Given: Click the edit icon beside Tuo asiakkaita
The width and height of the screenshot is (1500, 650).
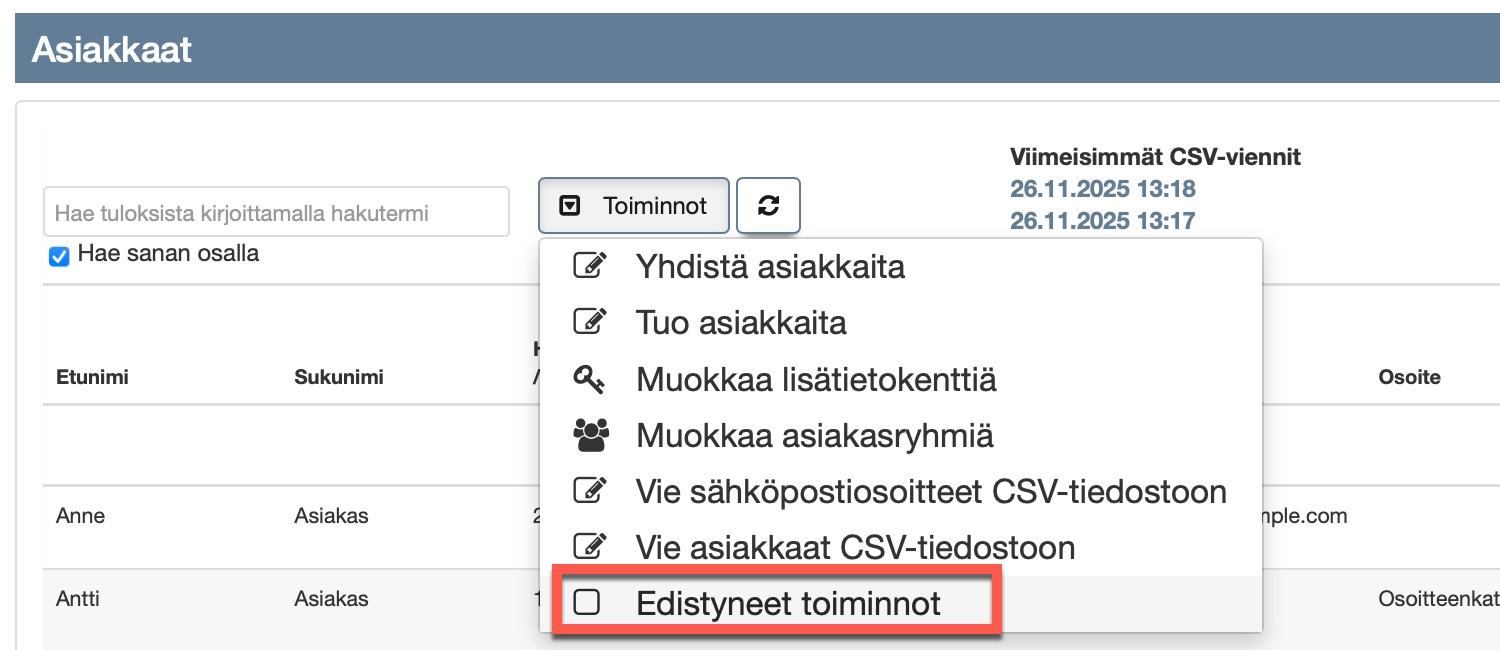Looking at the screenshot, I should 589,322.
